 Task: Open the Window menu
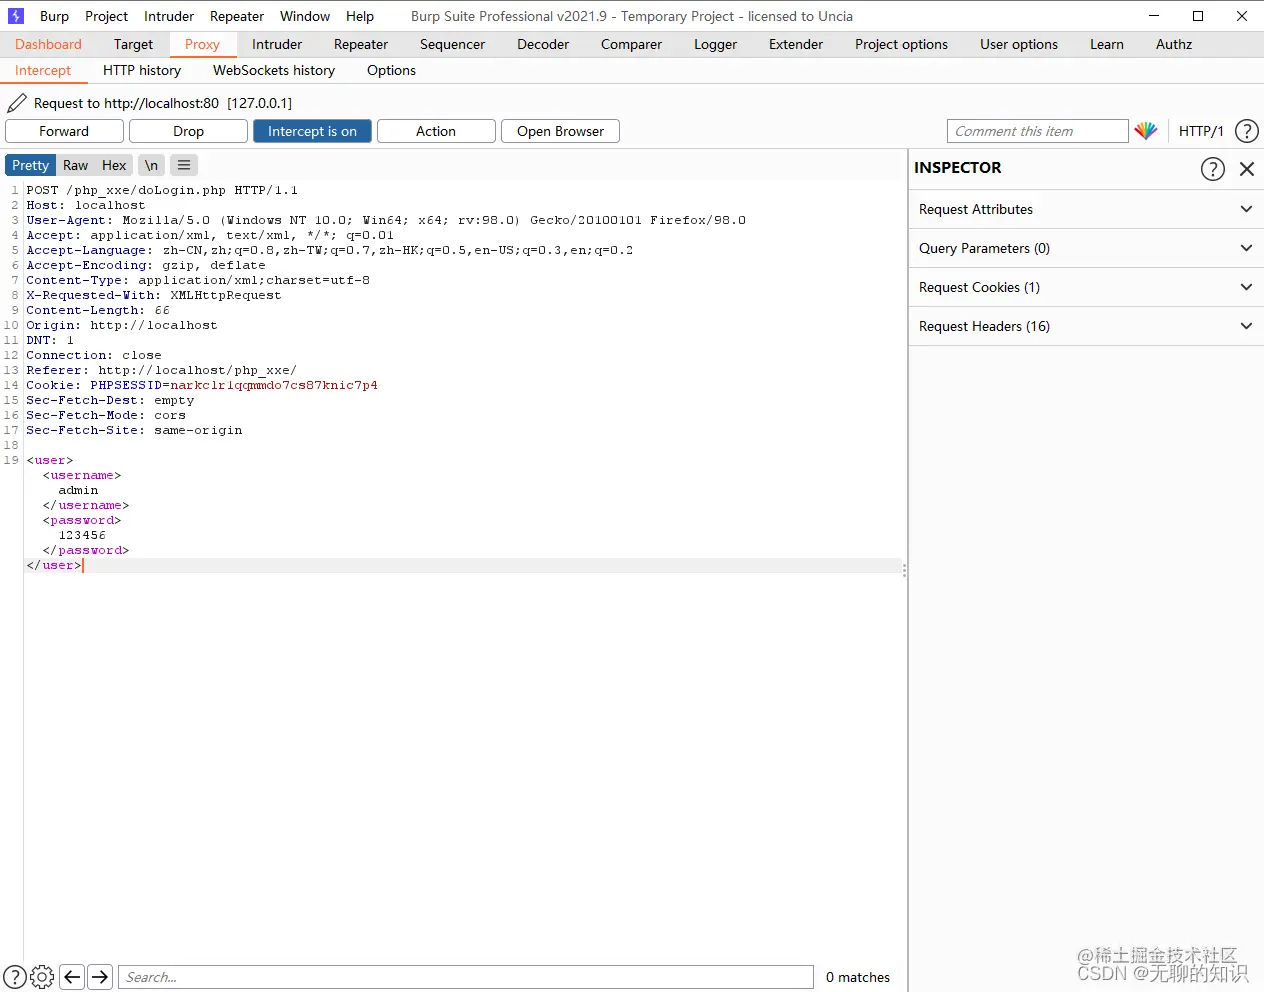(x=305, y=16)
